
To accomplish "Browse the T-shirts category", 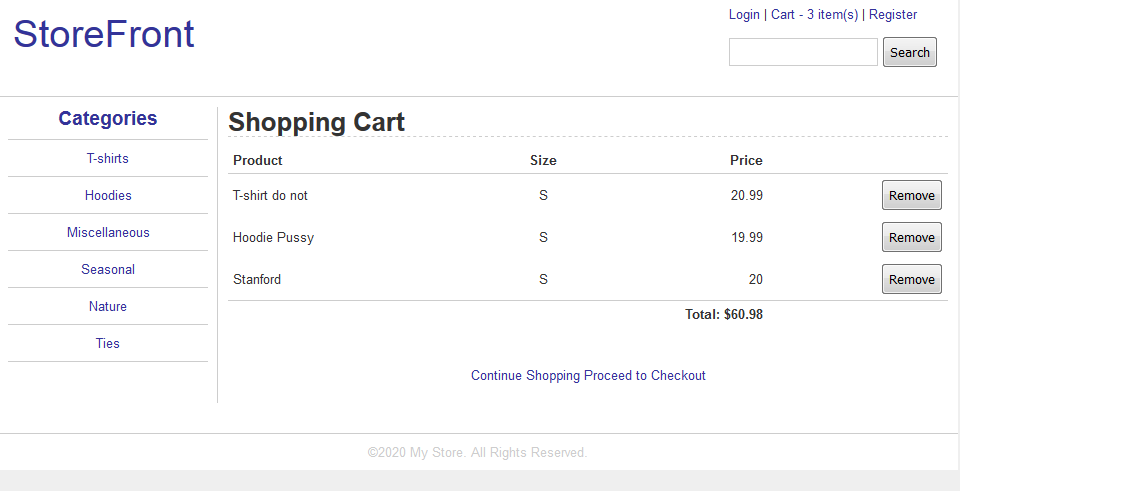I will [x=108, y=158].
